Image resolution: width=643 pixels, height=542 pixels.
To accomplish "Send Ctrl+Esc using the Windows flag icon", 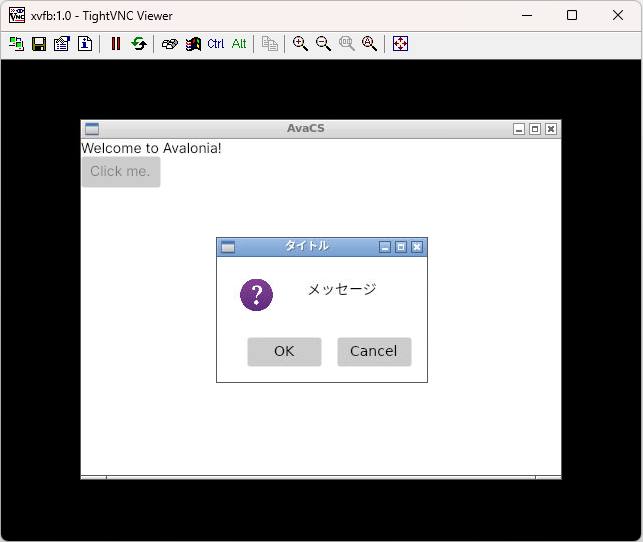I will pyautogui.click(x=193, y=44).
